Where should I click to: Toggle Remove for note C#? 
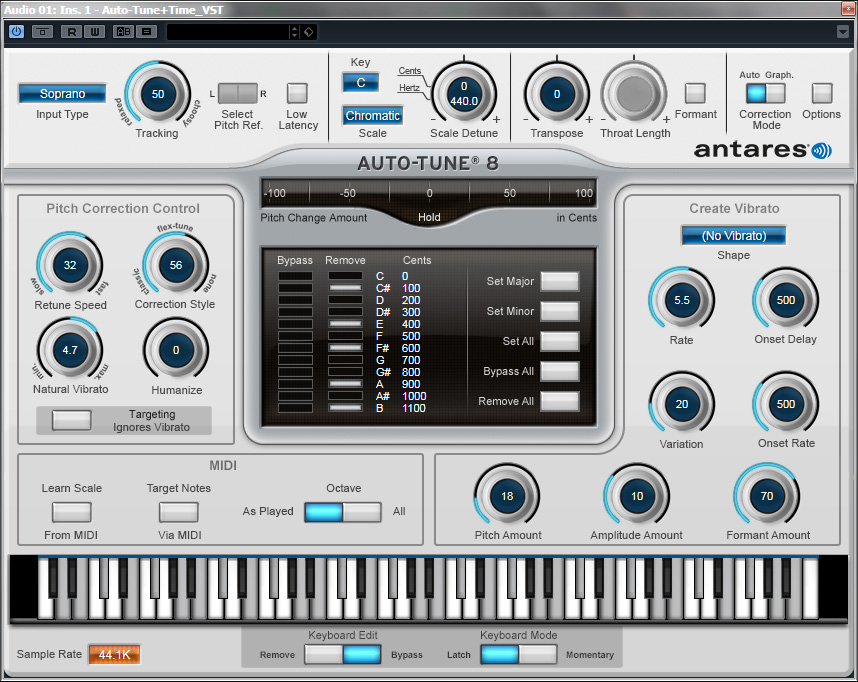pos(345,288)
